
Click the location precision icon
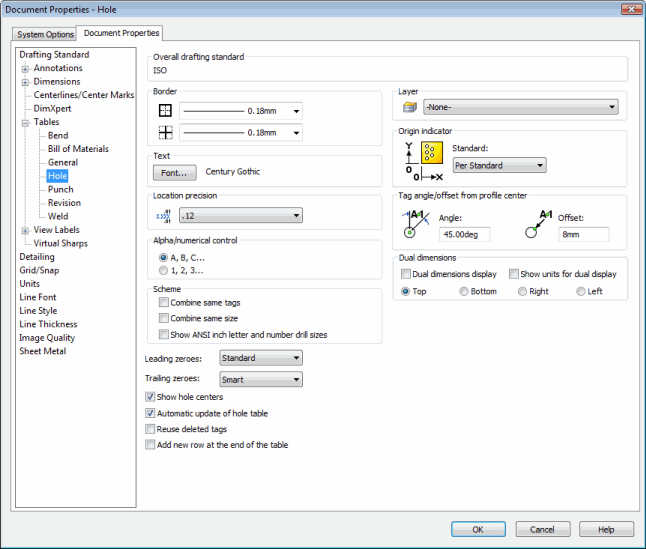point(164,215)
